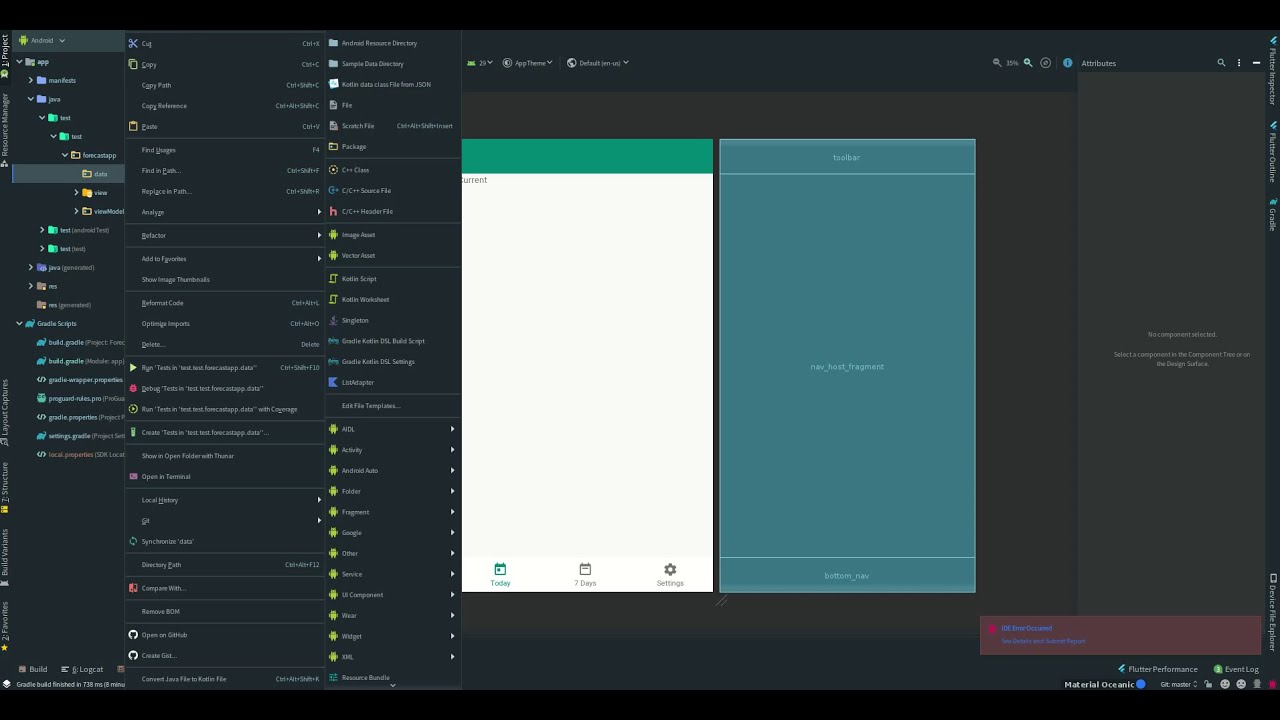Expand the java (generated) folder
The height and width of the screenshot is (720, 1280).
click(30, 267)
